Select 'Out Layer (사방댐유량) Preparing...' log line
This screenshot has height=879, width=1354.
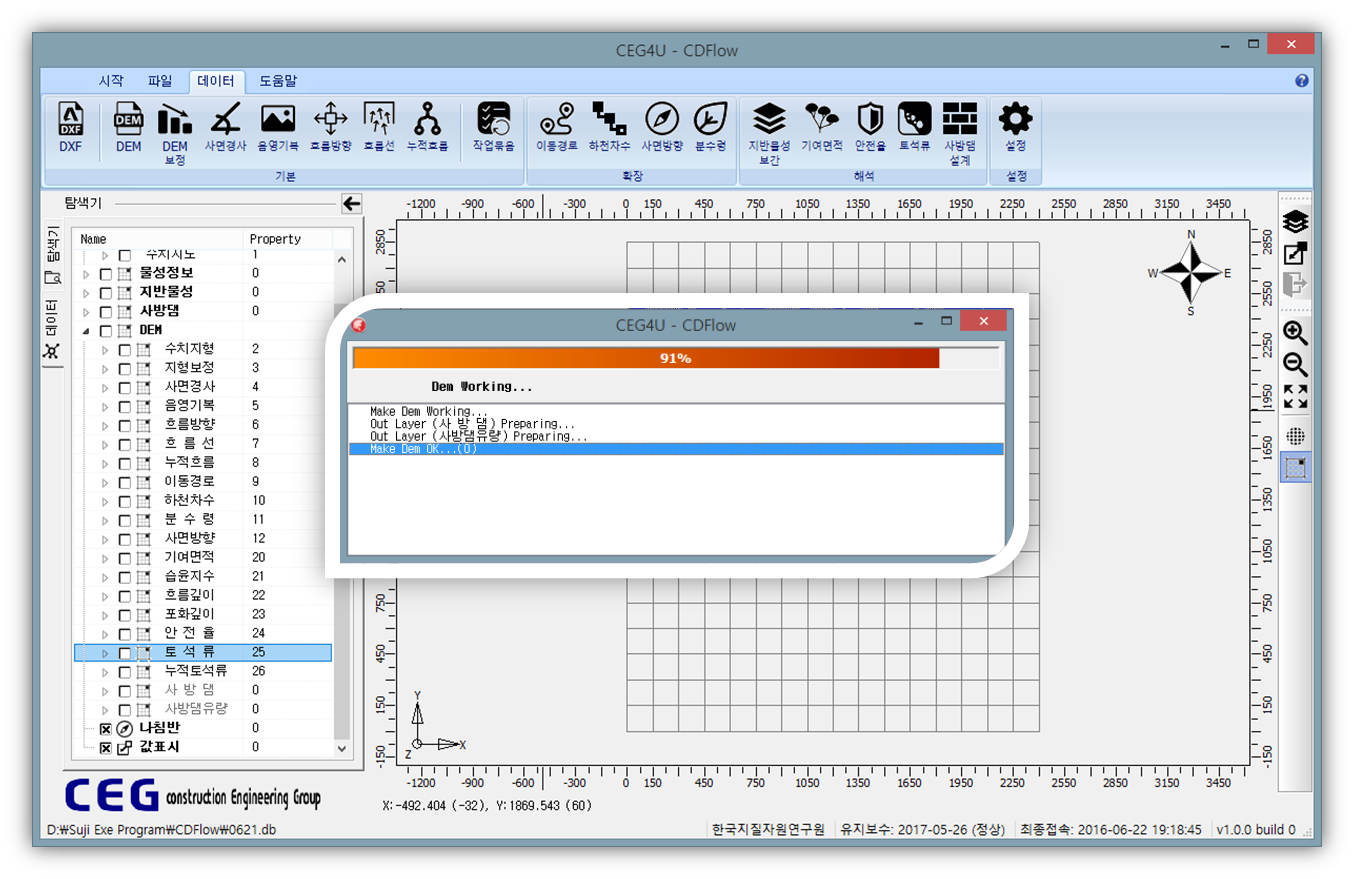coord(478,437)
